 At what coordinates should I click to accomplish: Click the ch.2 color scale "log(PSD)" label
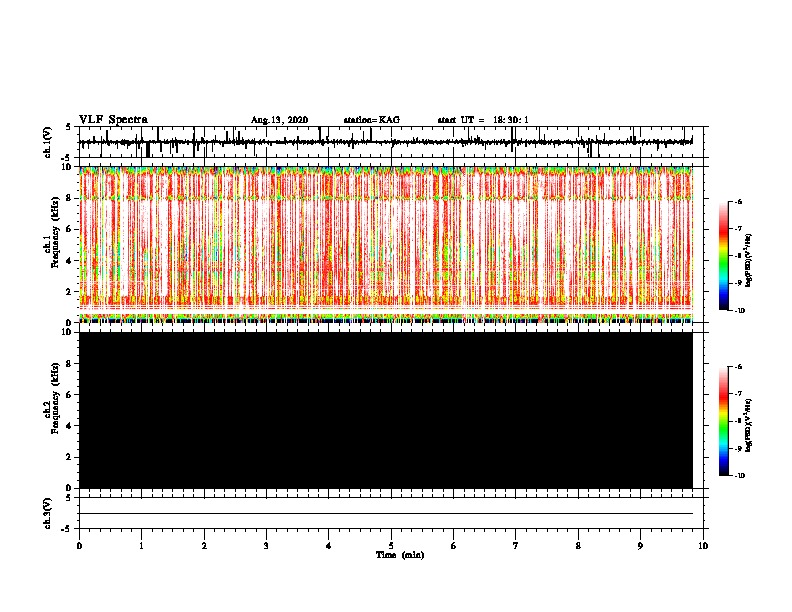pos(748,425)
